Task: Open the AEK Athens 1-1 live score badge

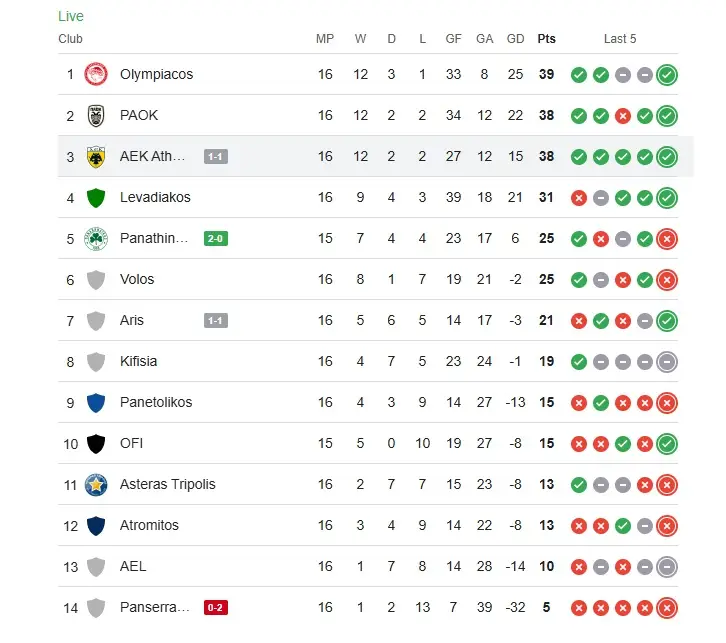Action: [x=215, y=156]
